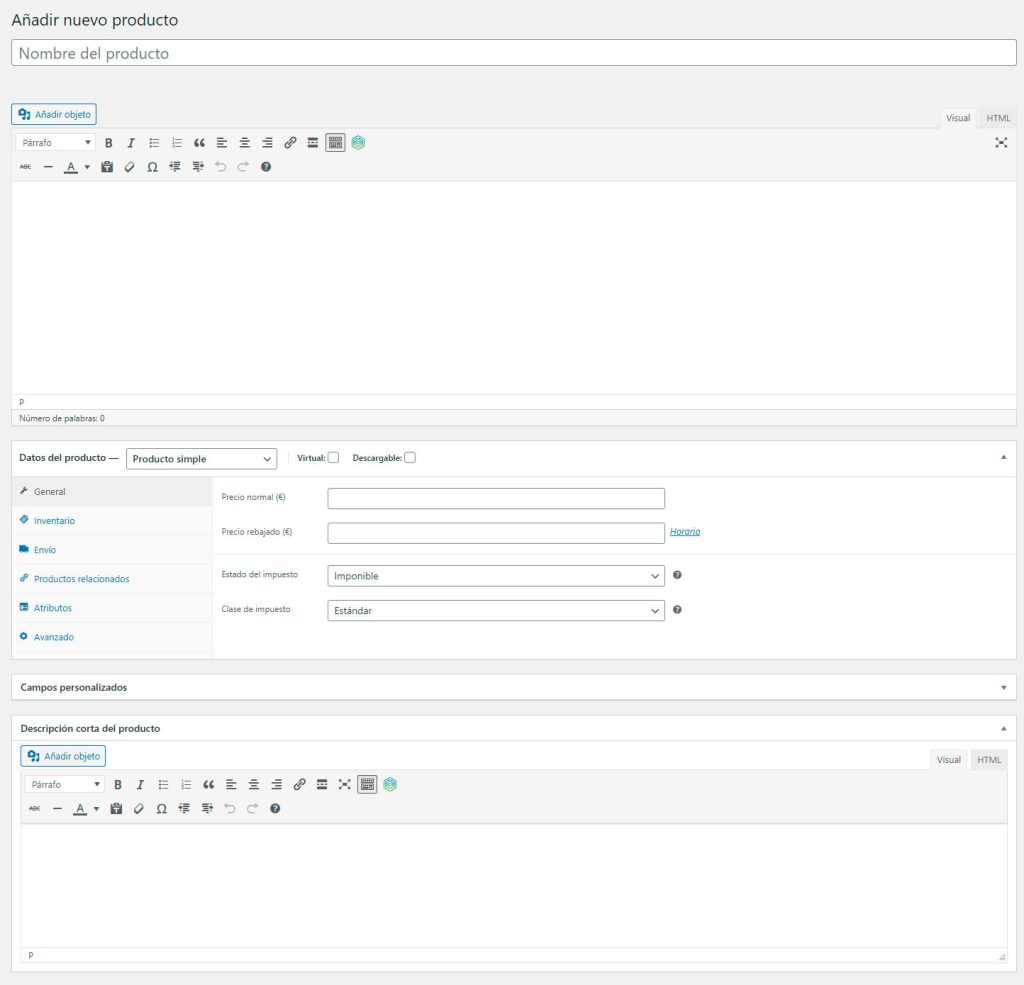Apply strikethrough in main editor
Image resolution: width=1024 pixels, height=985 pixels.
tap(25, 167)
